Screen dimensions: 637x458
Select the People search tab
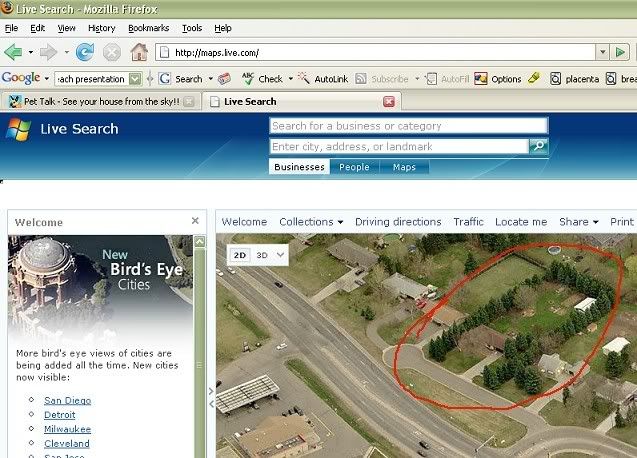point(354,167)
